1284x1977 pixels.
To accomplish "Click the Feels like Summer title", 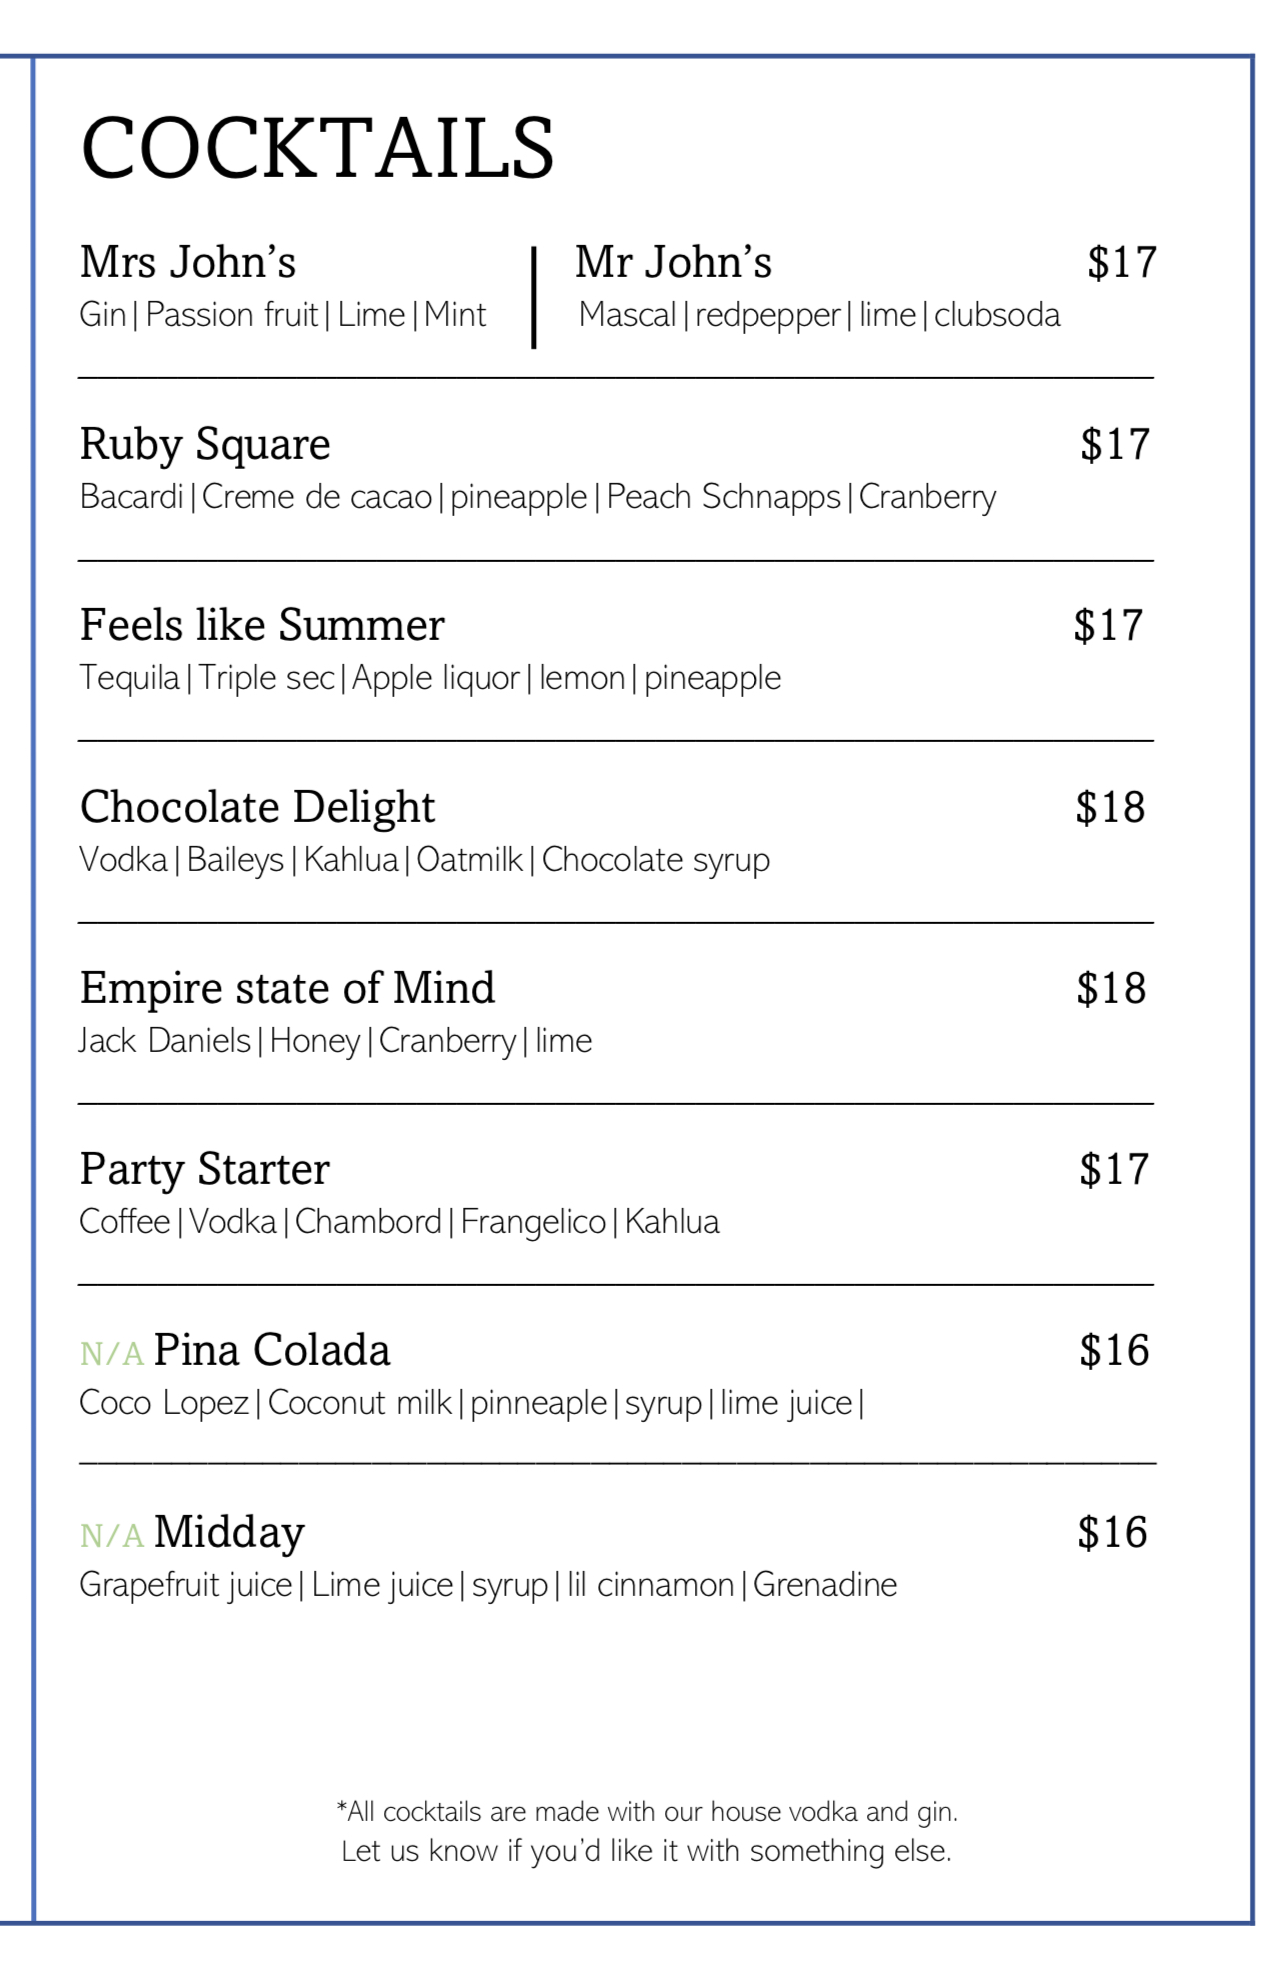I will [262, 625].
